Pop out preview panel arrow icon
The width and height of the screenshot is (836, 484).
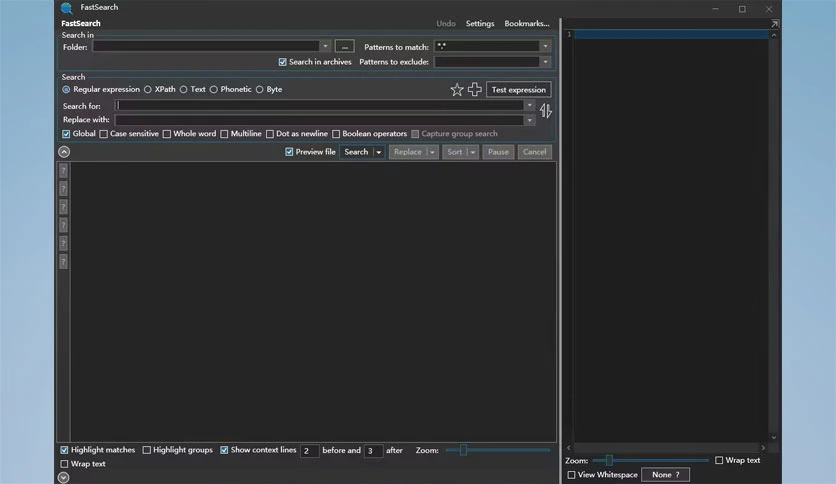(x=775, y=23)
